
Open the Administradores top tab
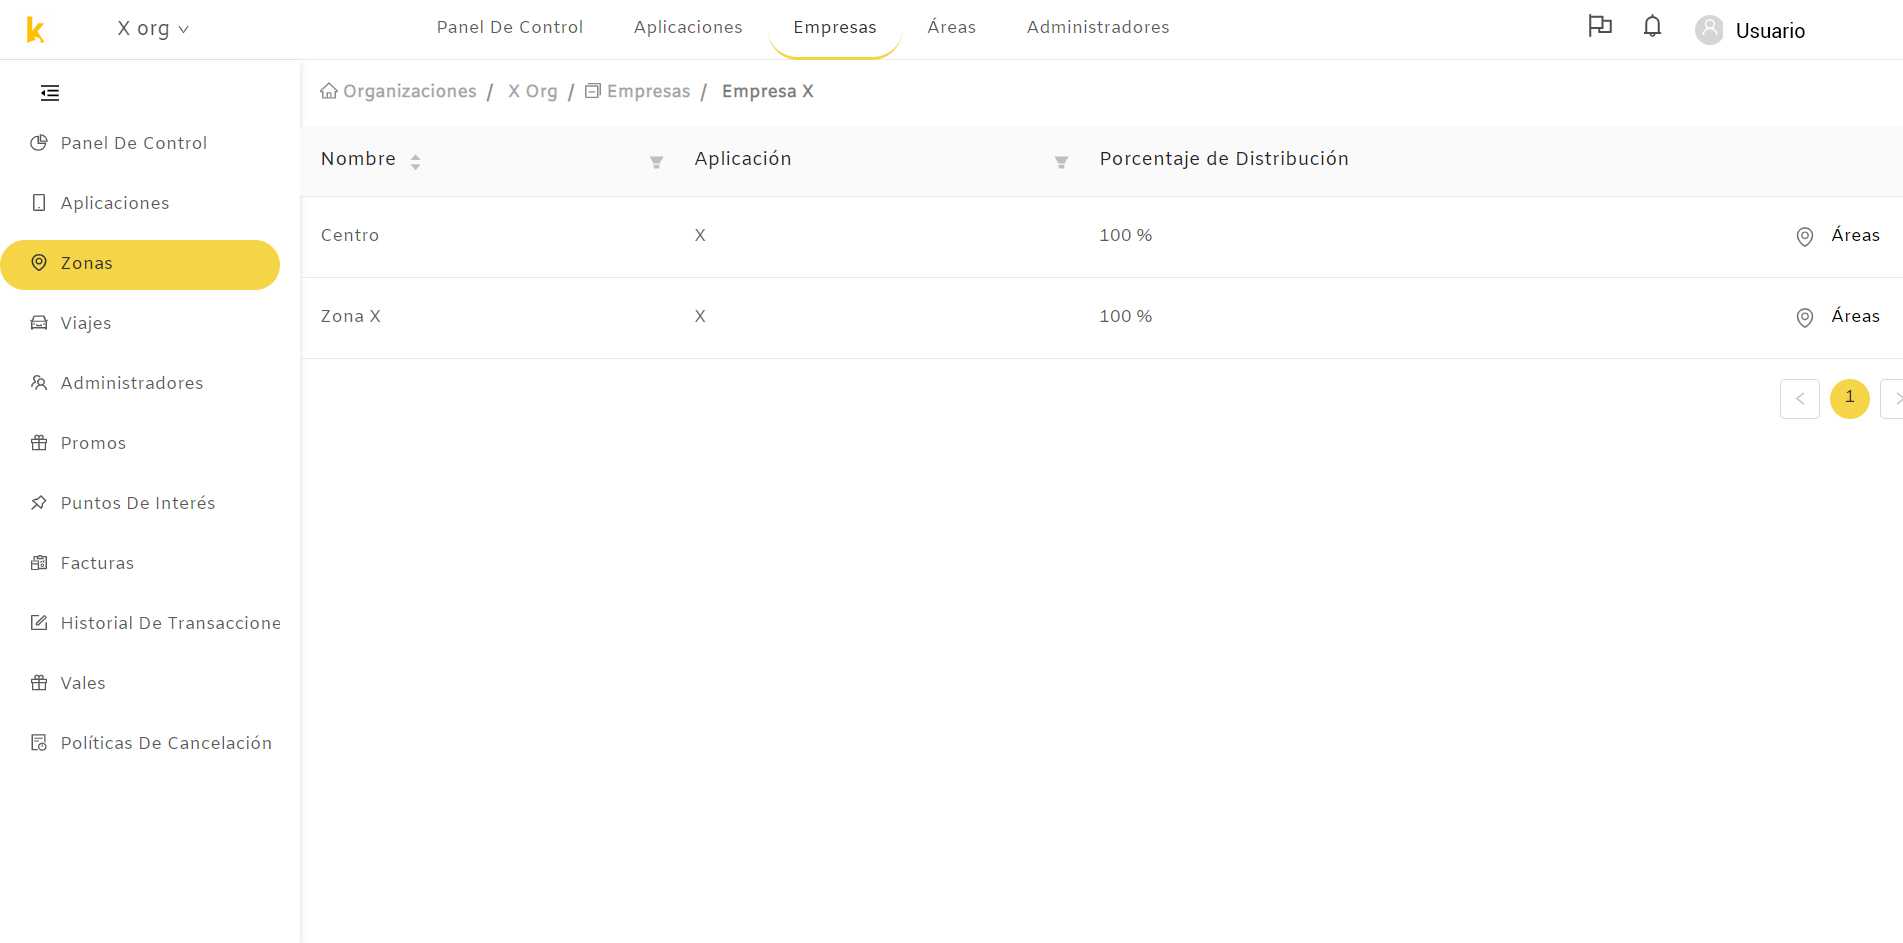pos(1098,27)
